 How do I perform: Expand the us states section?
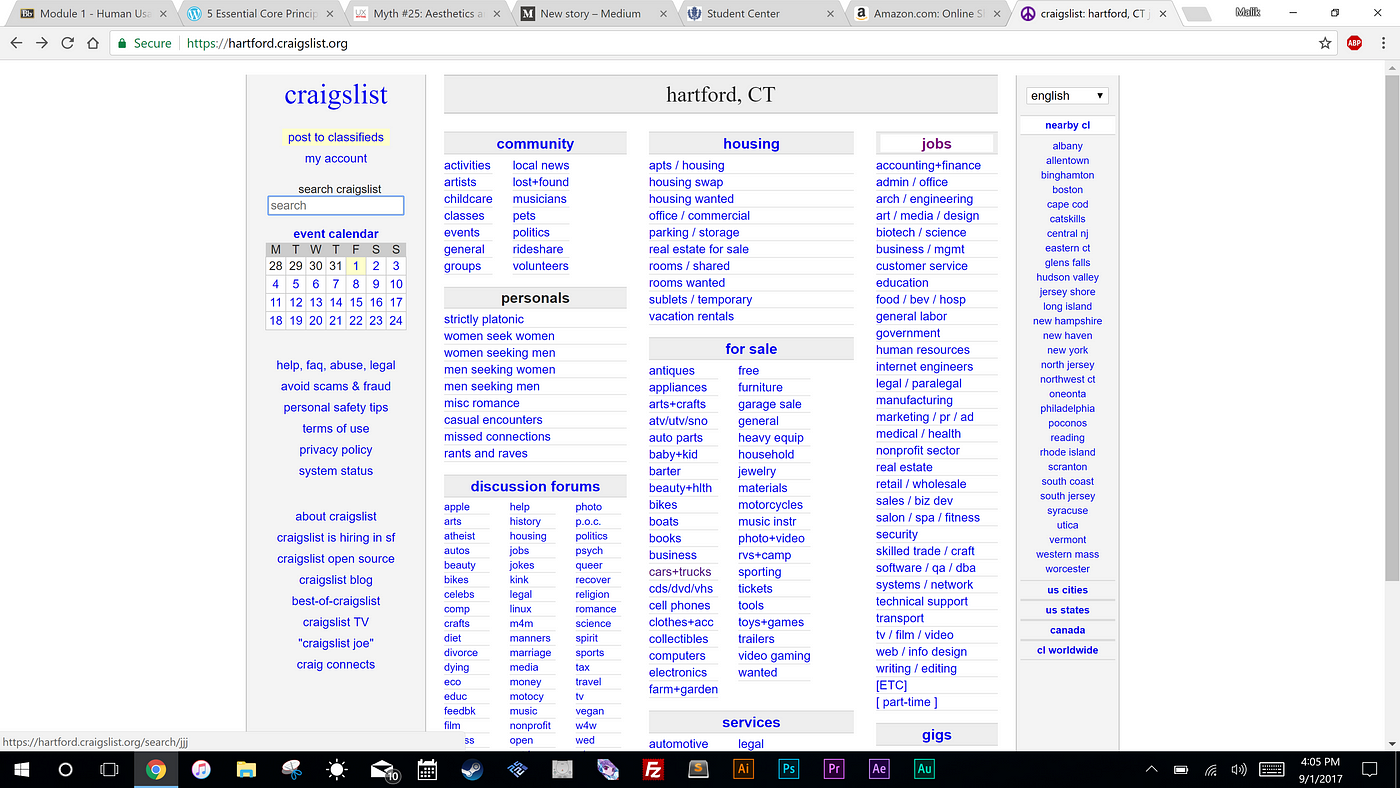pos(1067,610)
